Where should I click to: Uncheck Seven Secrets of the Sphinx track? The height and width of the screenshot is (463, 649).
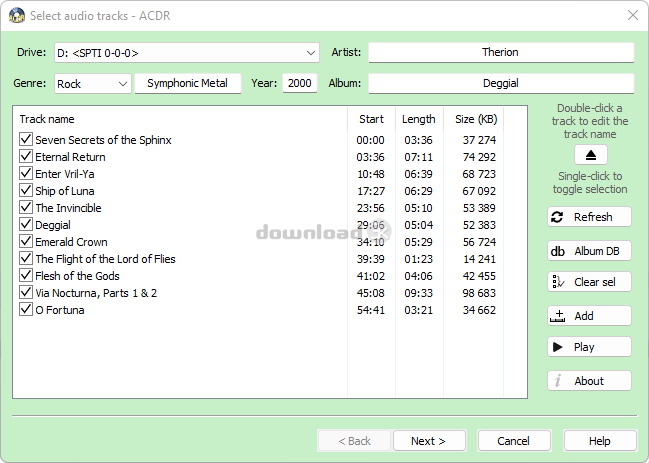point(26,139)
